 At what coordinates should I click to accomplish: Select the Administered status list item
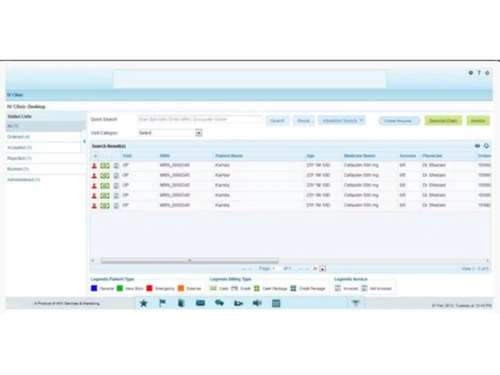[x=24, y=180]
